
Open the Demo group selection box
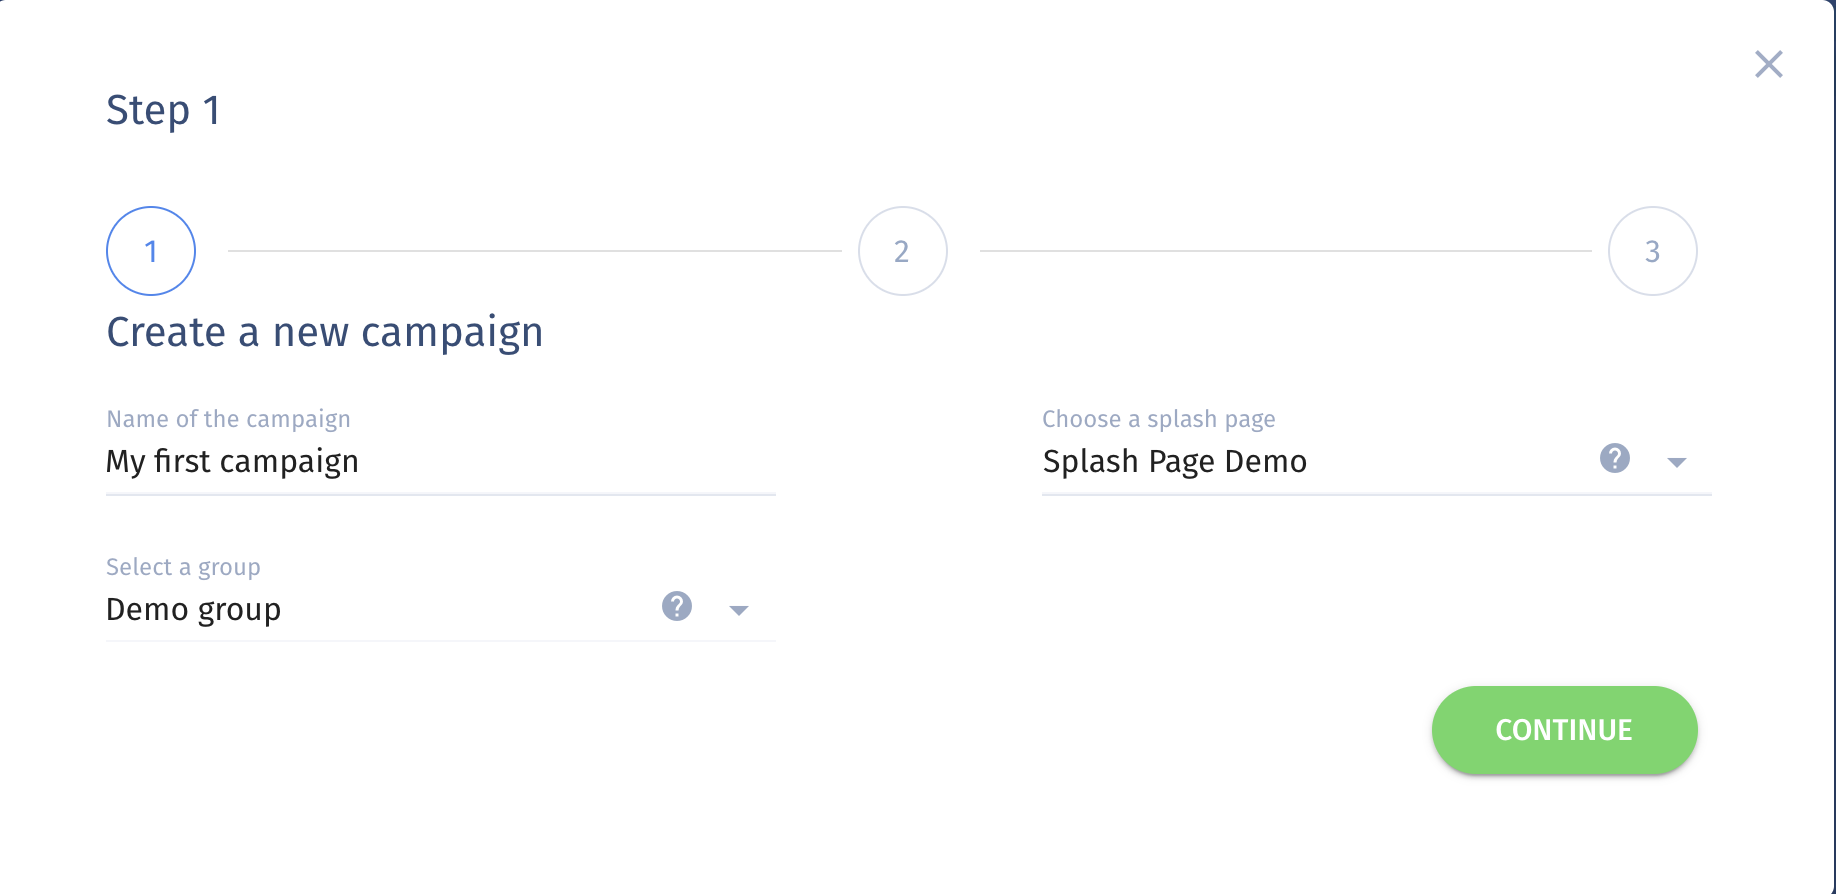[441, 609]
